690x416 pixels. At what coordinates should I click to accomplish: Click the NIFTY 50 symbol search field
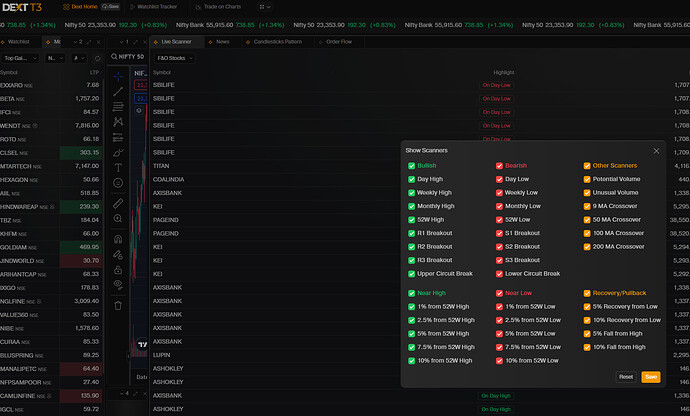(128, 57)
